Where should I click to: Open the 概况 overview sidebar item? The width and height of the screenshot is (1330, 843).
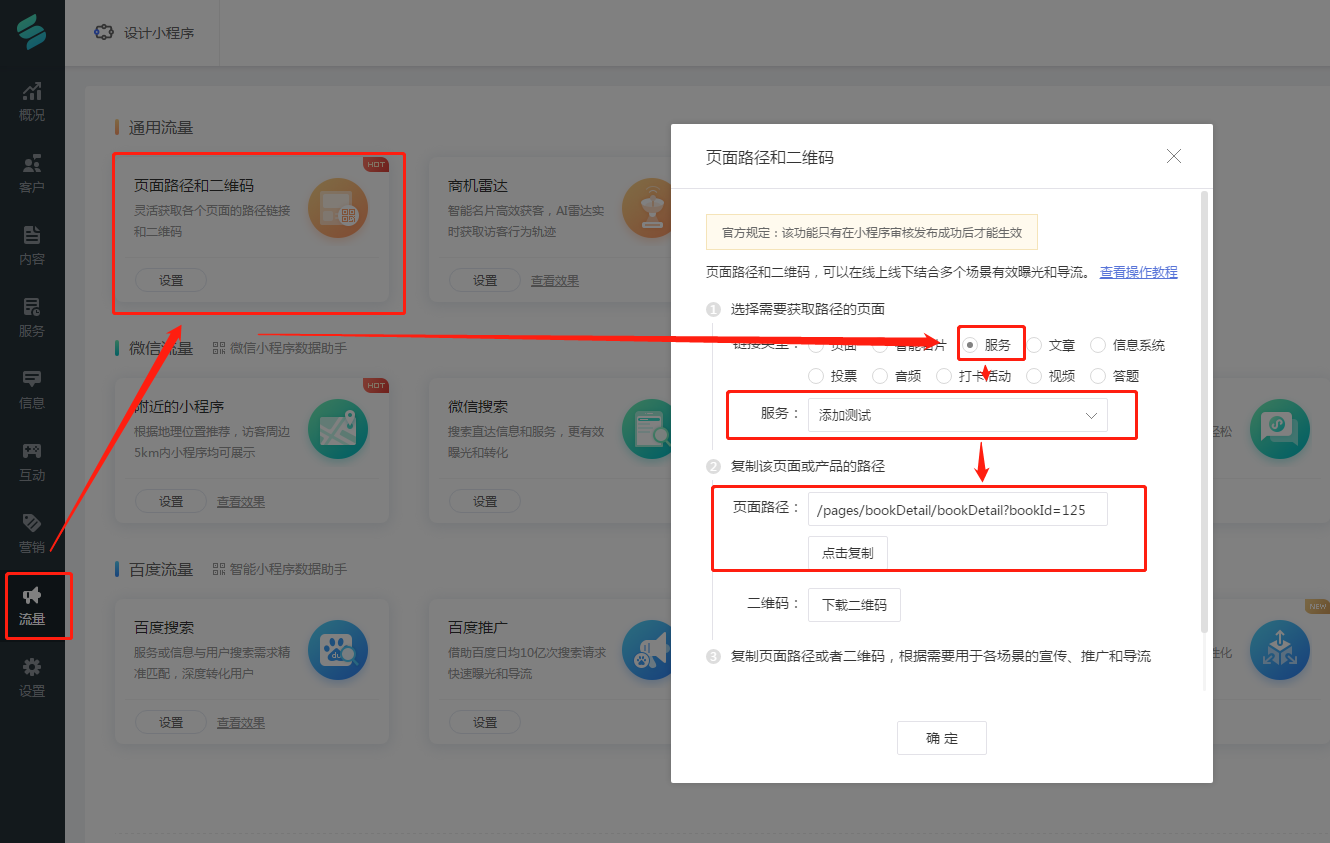[32, 102]
